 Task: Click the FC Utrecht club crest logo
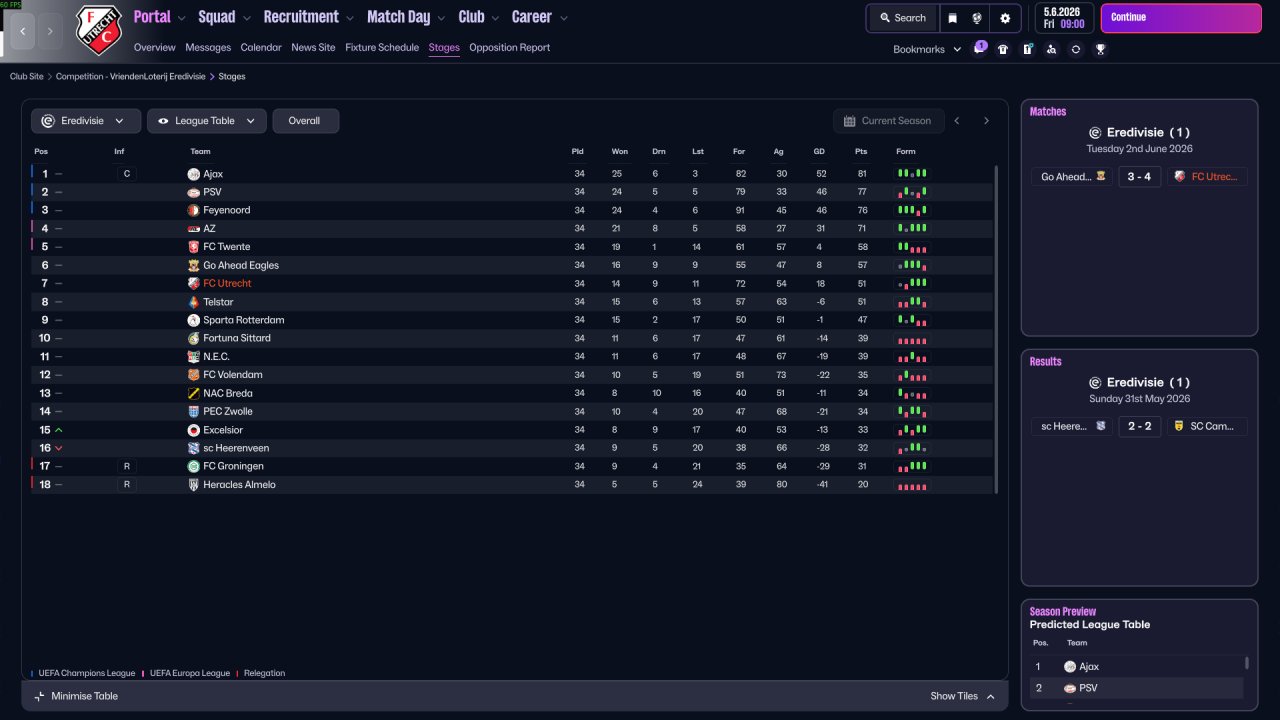coord(99,30)
